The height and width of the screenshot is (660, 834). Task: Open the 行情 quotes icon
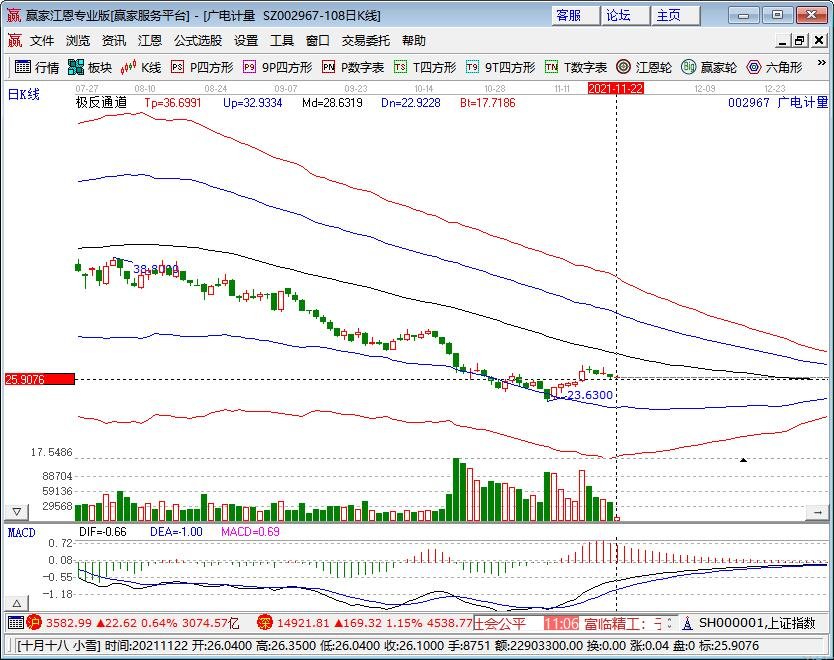pyautogui.click(x=37, y=68)
